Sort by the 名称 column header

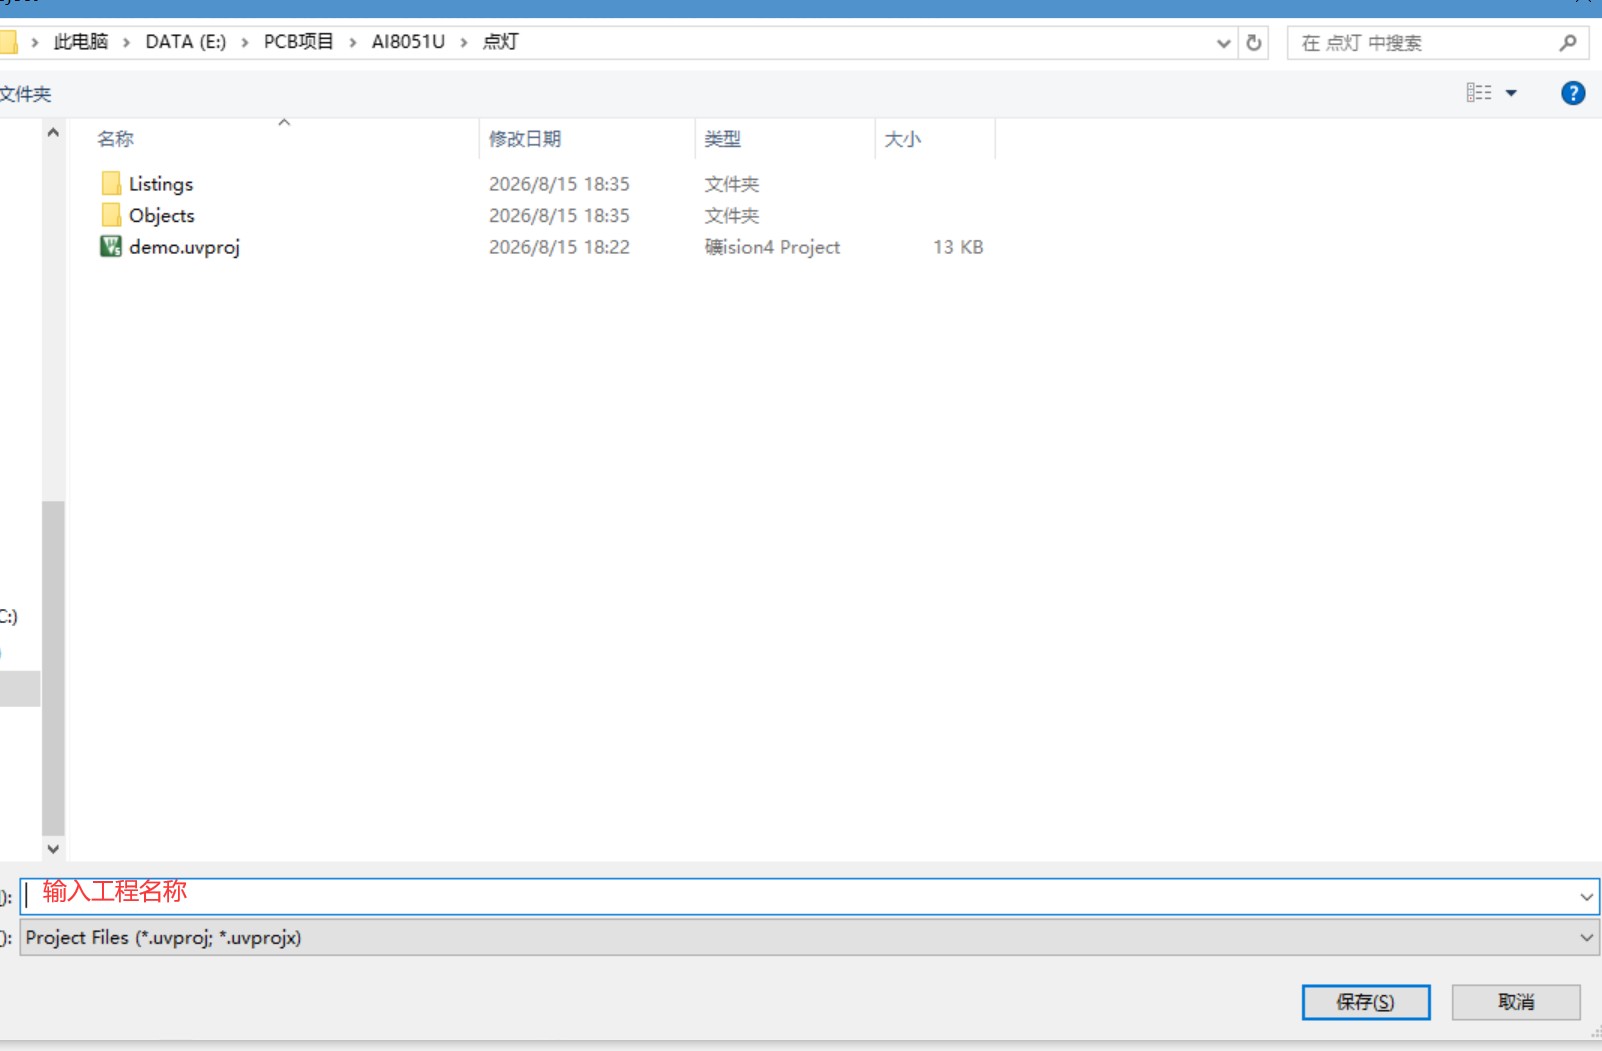[115, 139]
